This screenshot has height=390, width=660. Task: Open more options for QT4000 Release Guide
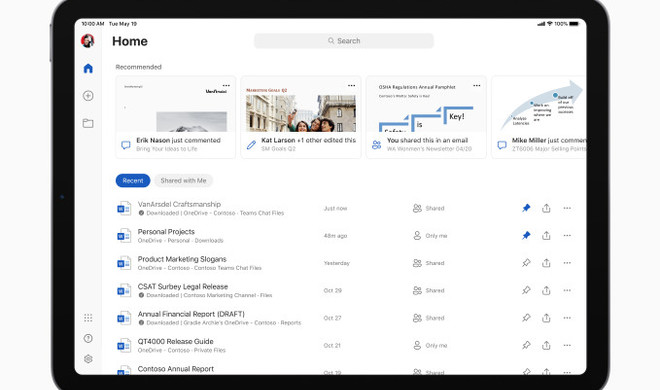click(567, 345)
